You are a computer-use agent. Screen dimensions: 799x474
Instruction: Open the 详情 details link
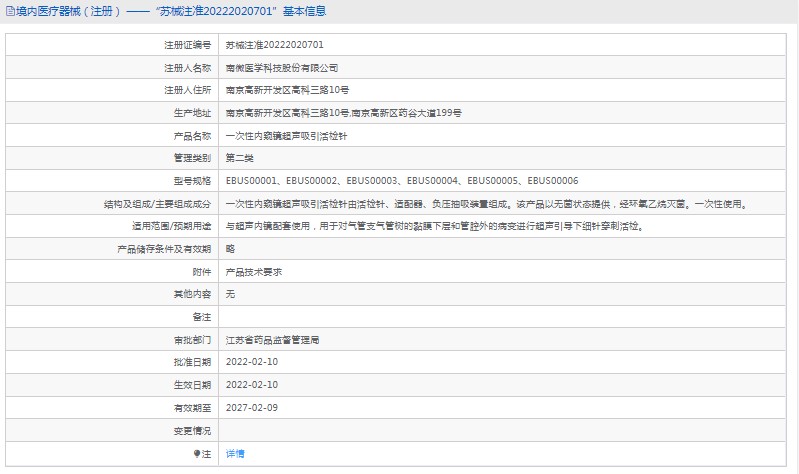click(x=235, y=453)
